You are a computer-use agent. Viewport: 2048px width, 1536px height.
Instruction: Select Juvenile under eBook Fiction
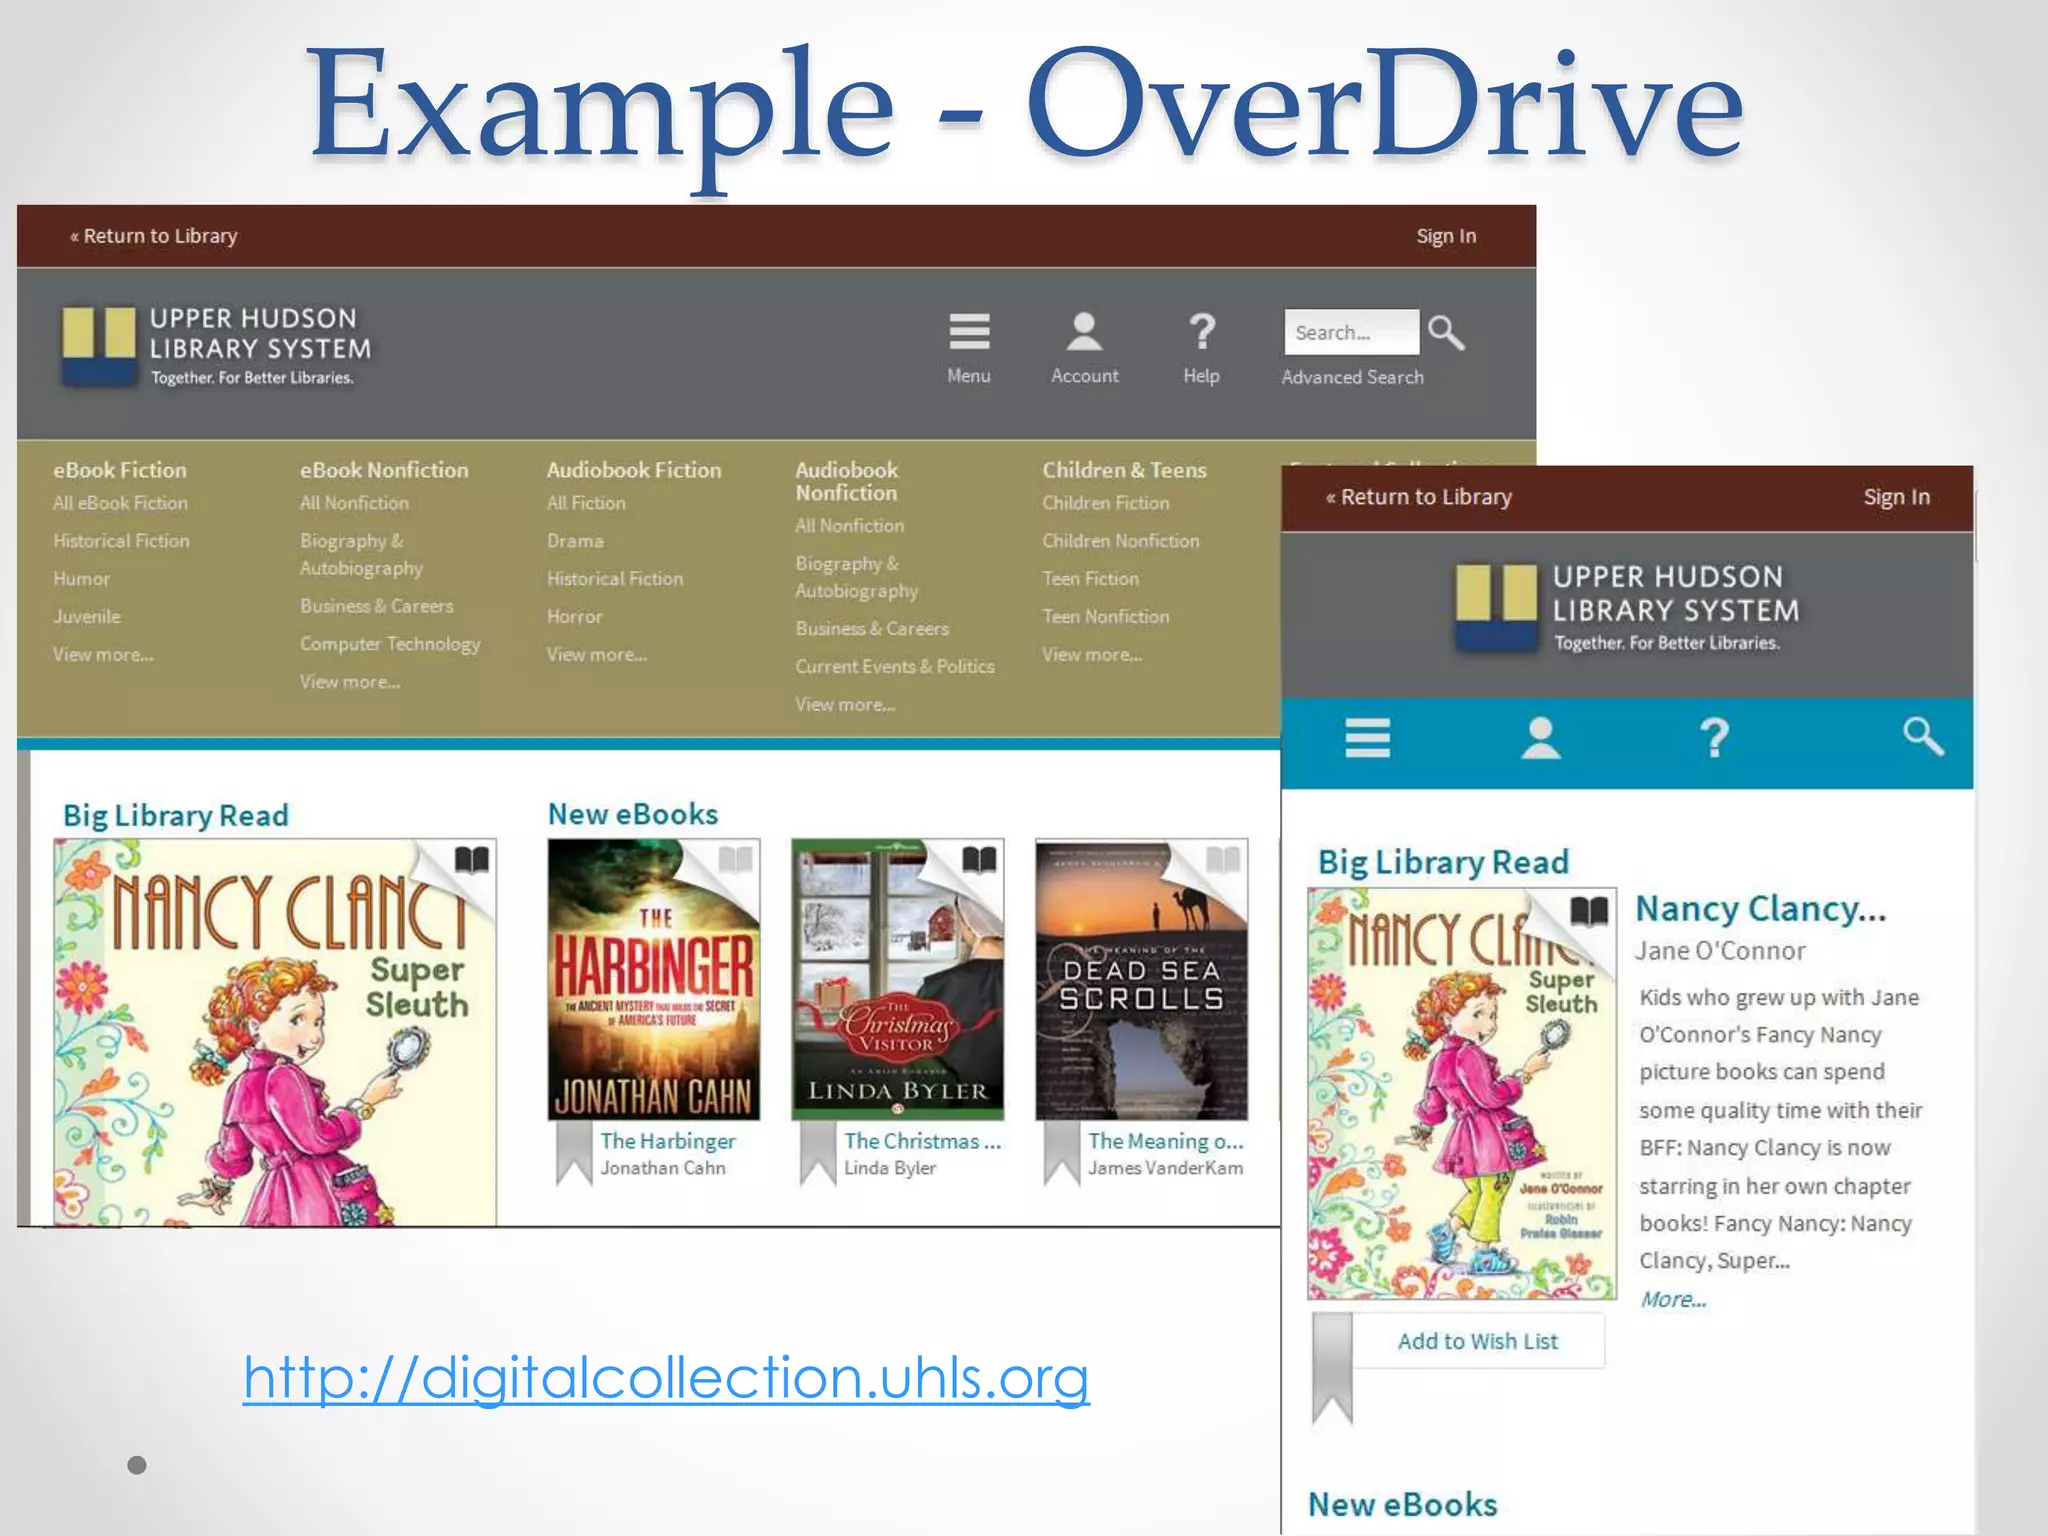click(x=87, y=617)
